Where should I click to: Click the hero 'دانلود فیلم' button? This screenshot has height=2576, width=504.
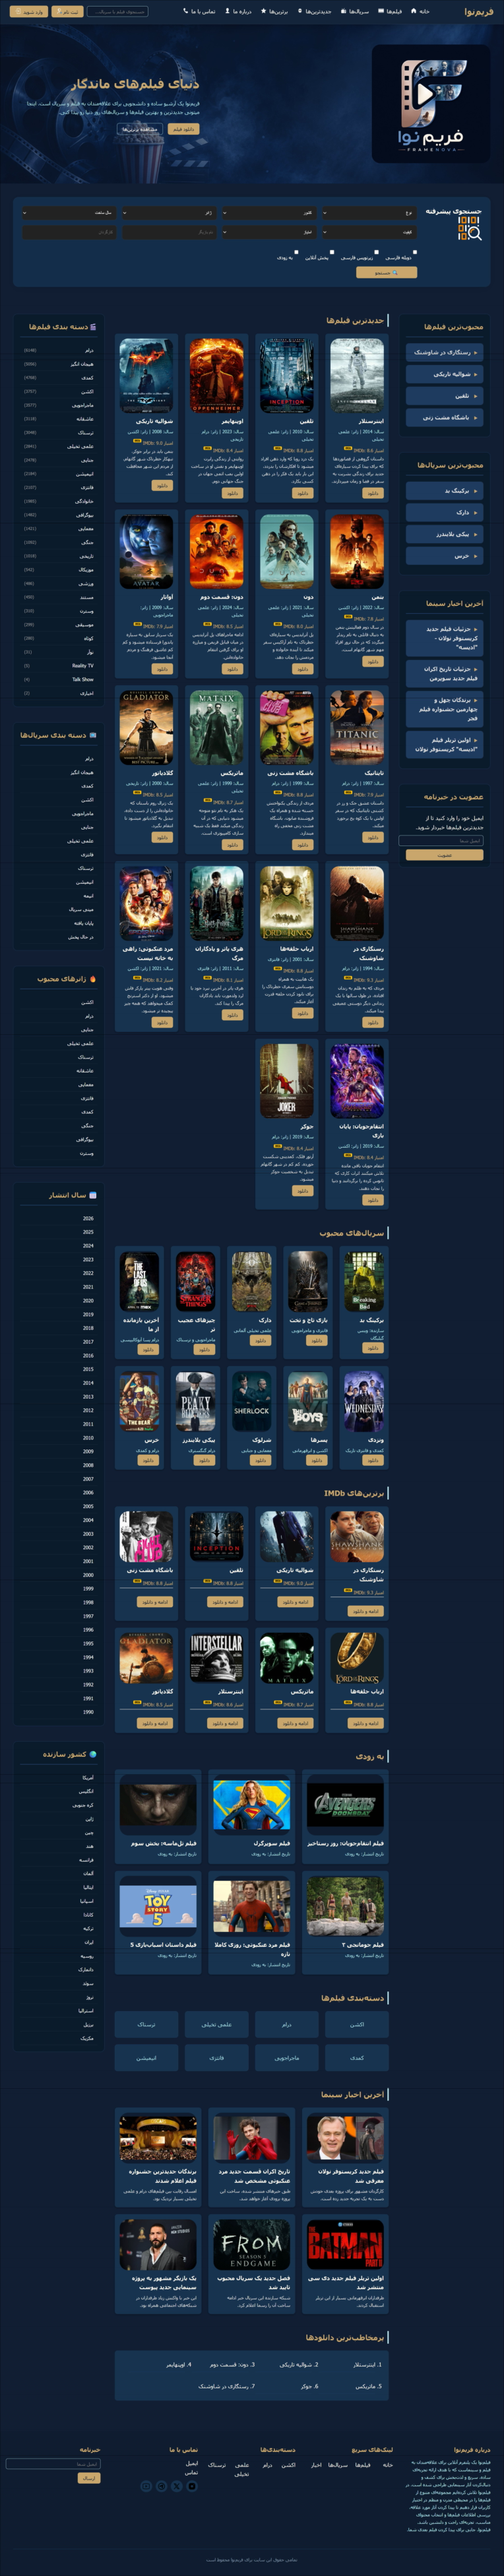(183, 129)
